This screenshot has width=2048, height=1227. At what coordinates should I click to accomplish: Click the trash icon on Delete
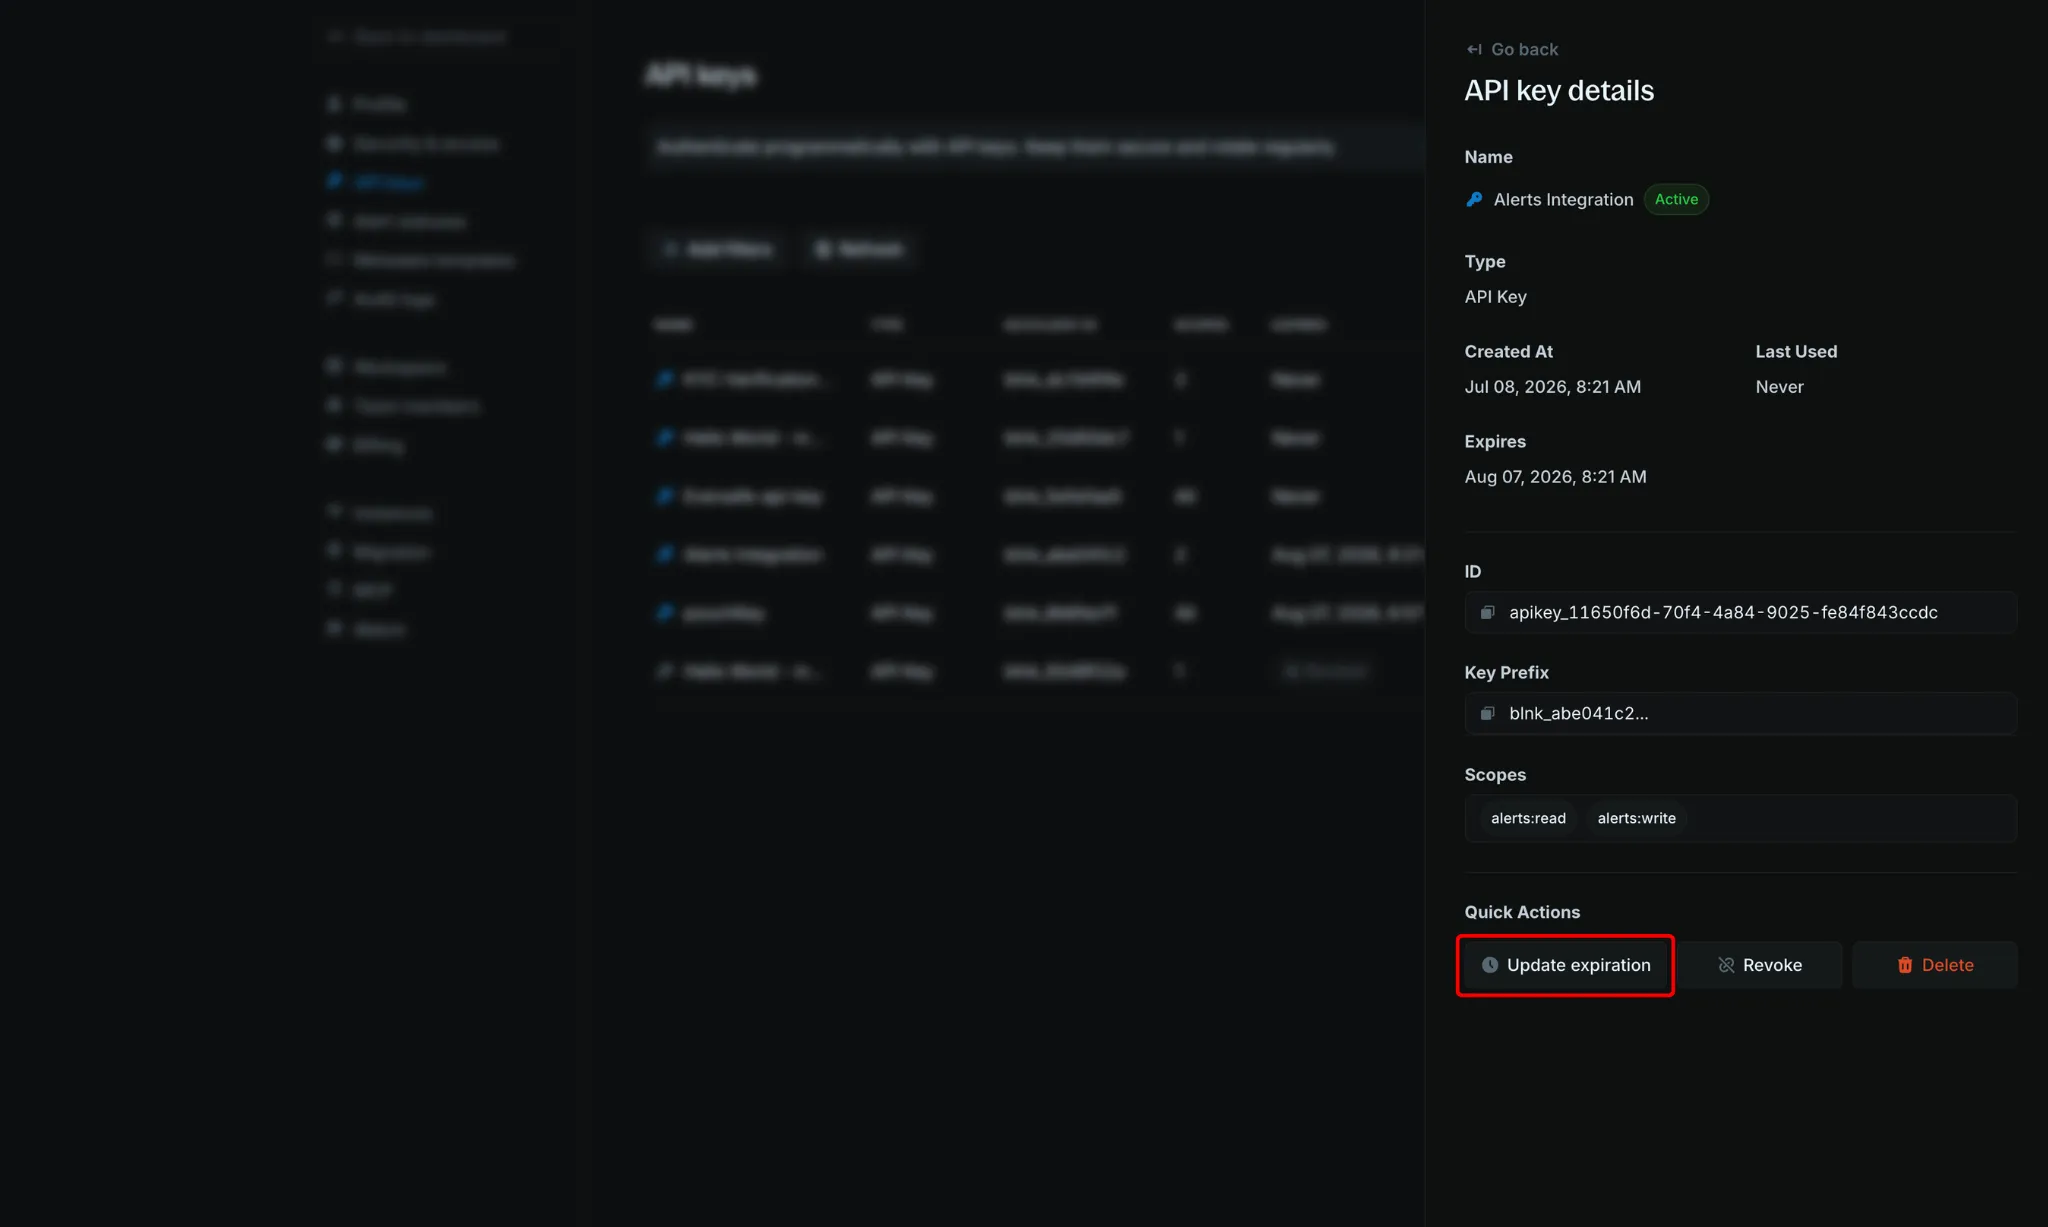pos(1905,965)
